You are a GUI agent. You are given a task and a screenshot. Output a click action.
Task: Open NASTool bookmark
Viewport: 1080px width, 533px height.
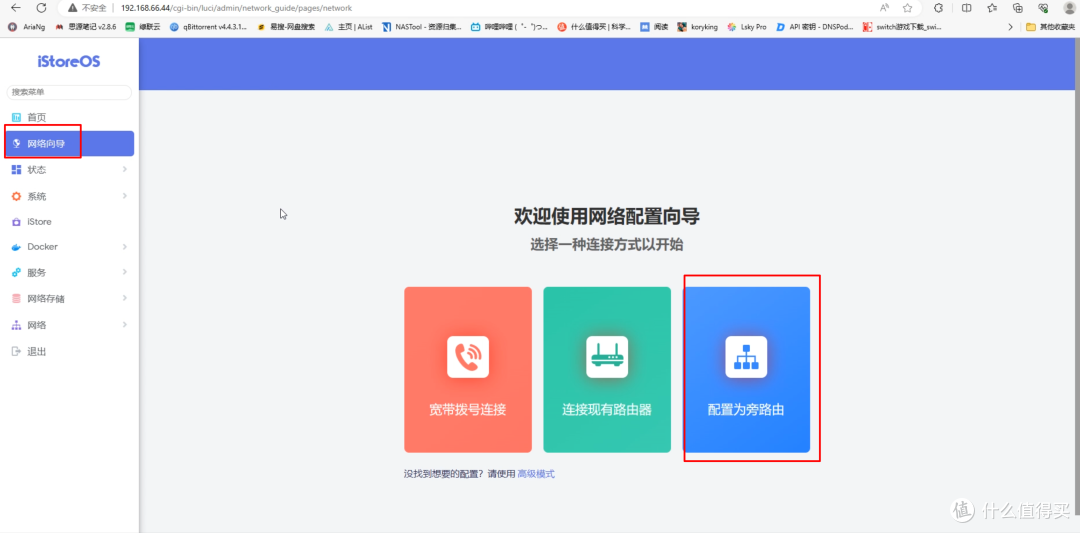tap(422, 27)
